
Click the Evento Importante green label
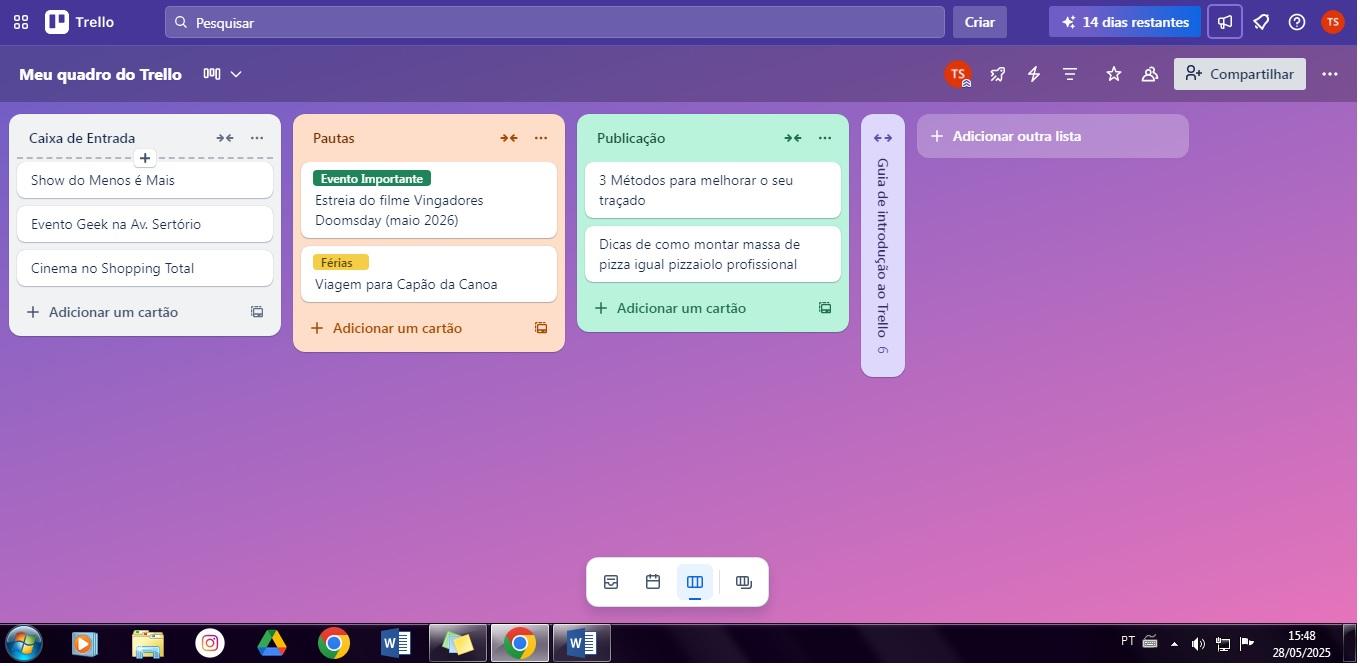[372, 179]
